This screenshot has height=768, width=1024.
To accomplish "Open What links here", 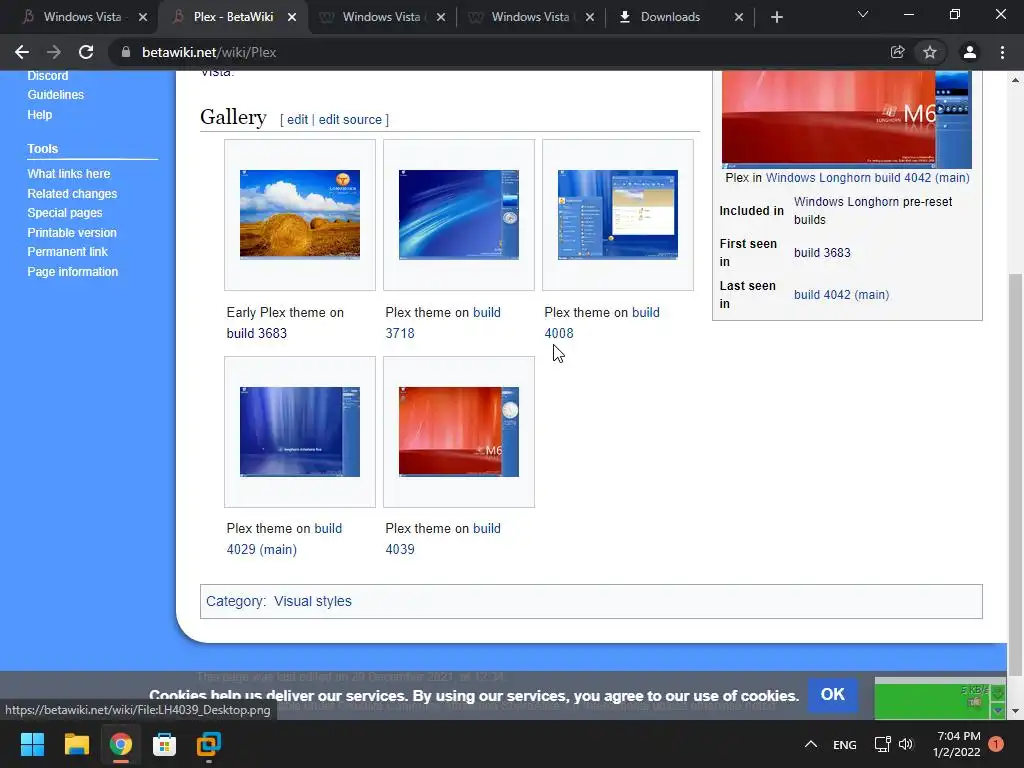I will coord(69,174).
